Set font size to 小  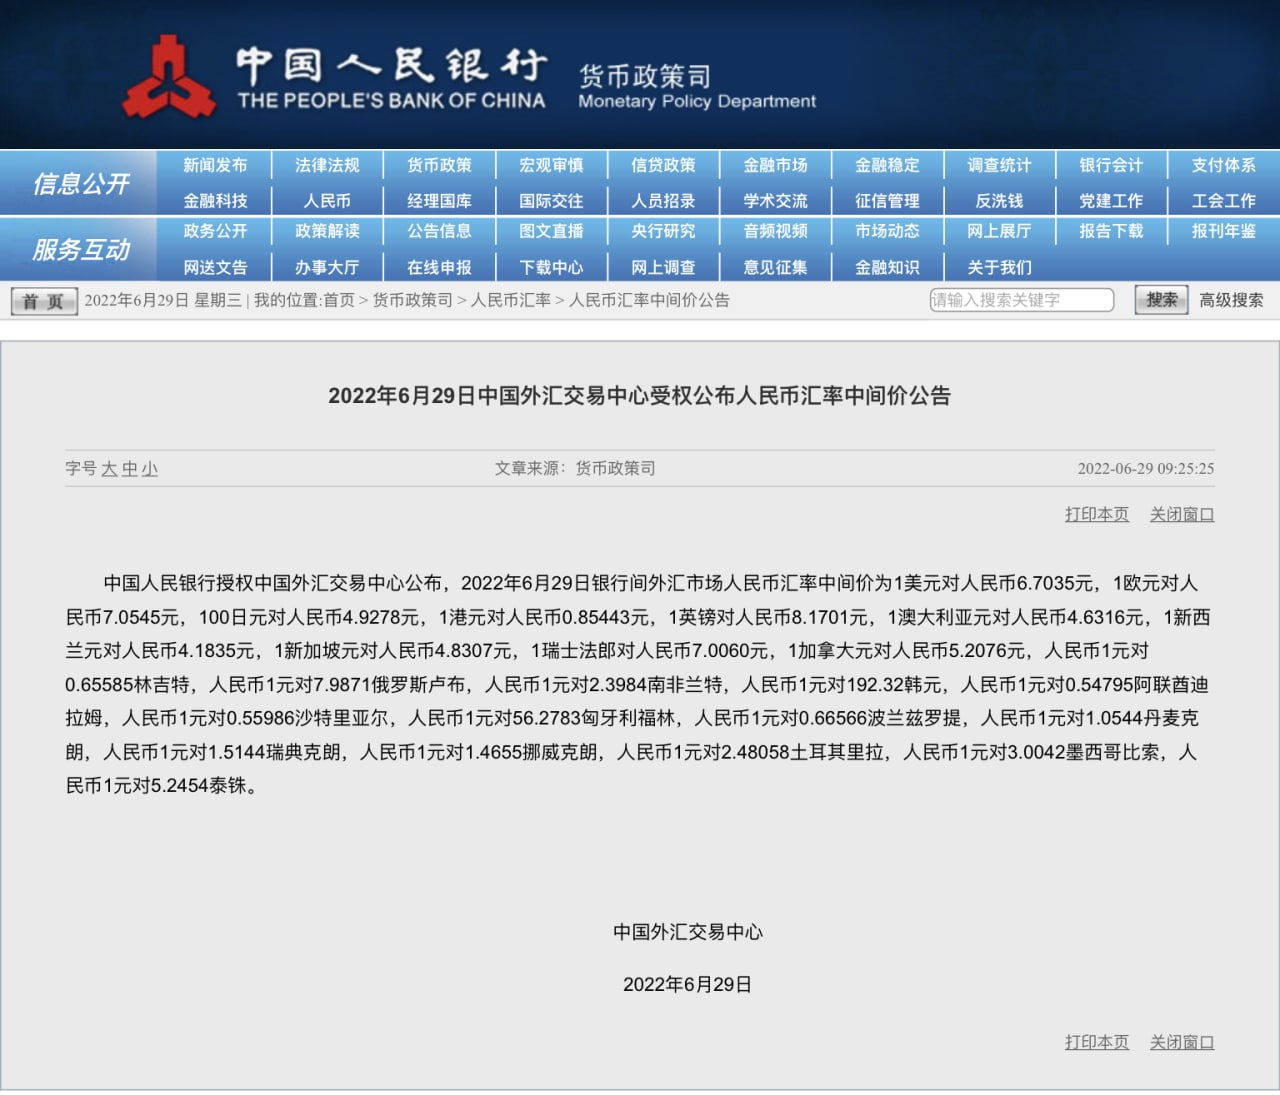click(x=150, y=469)
